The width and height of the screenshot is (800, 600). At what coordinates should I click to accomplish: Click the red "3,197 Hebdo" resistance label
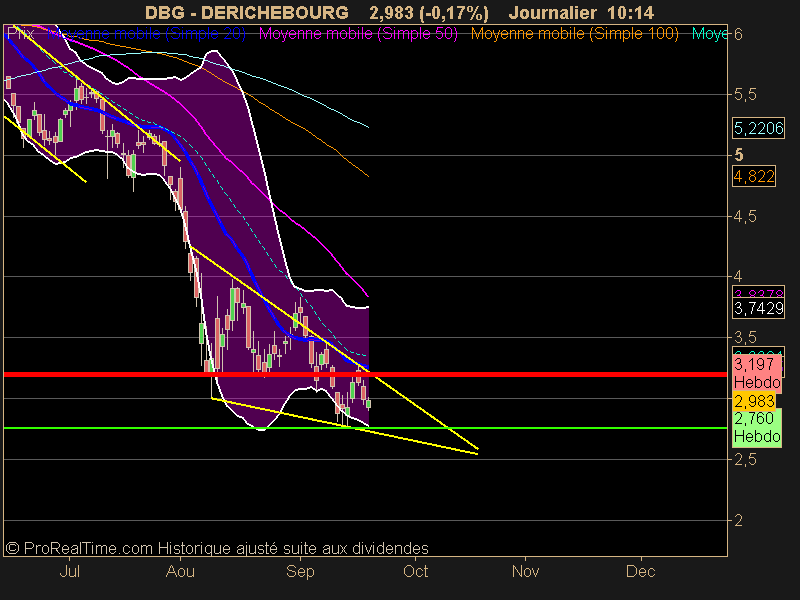[757, 373]
